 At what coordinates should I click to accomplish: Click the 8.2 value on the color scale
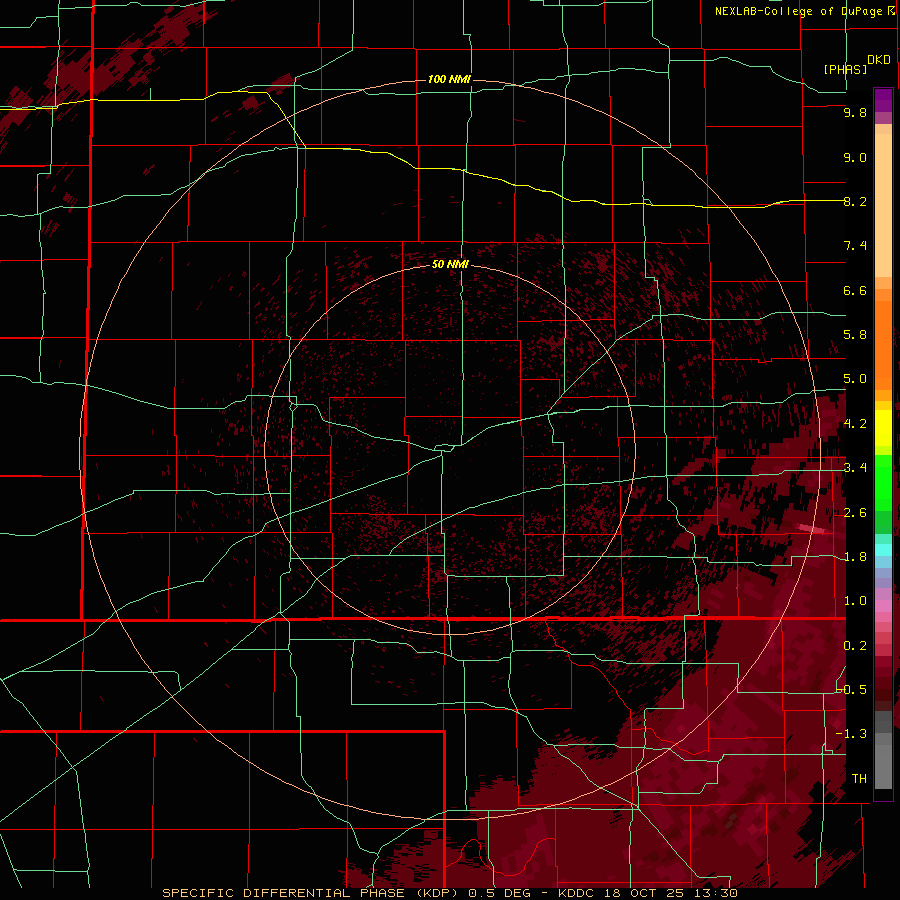[x=855, y=201]
